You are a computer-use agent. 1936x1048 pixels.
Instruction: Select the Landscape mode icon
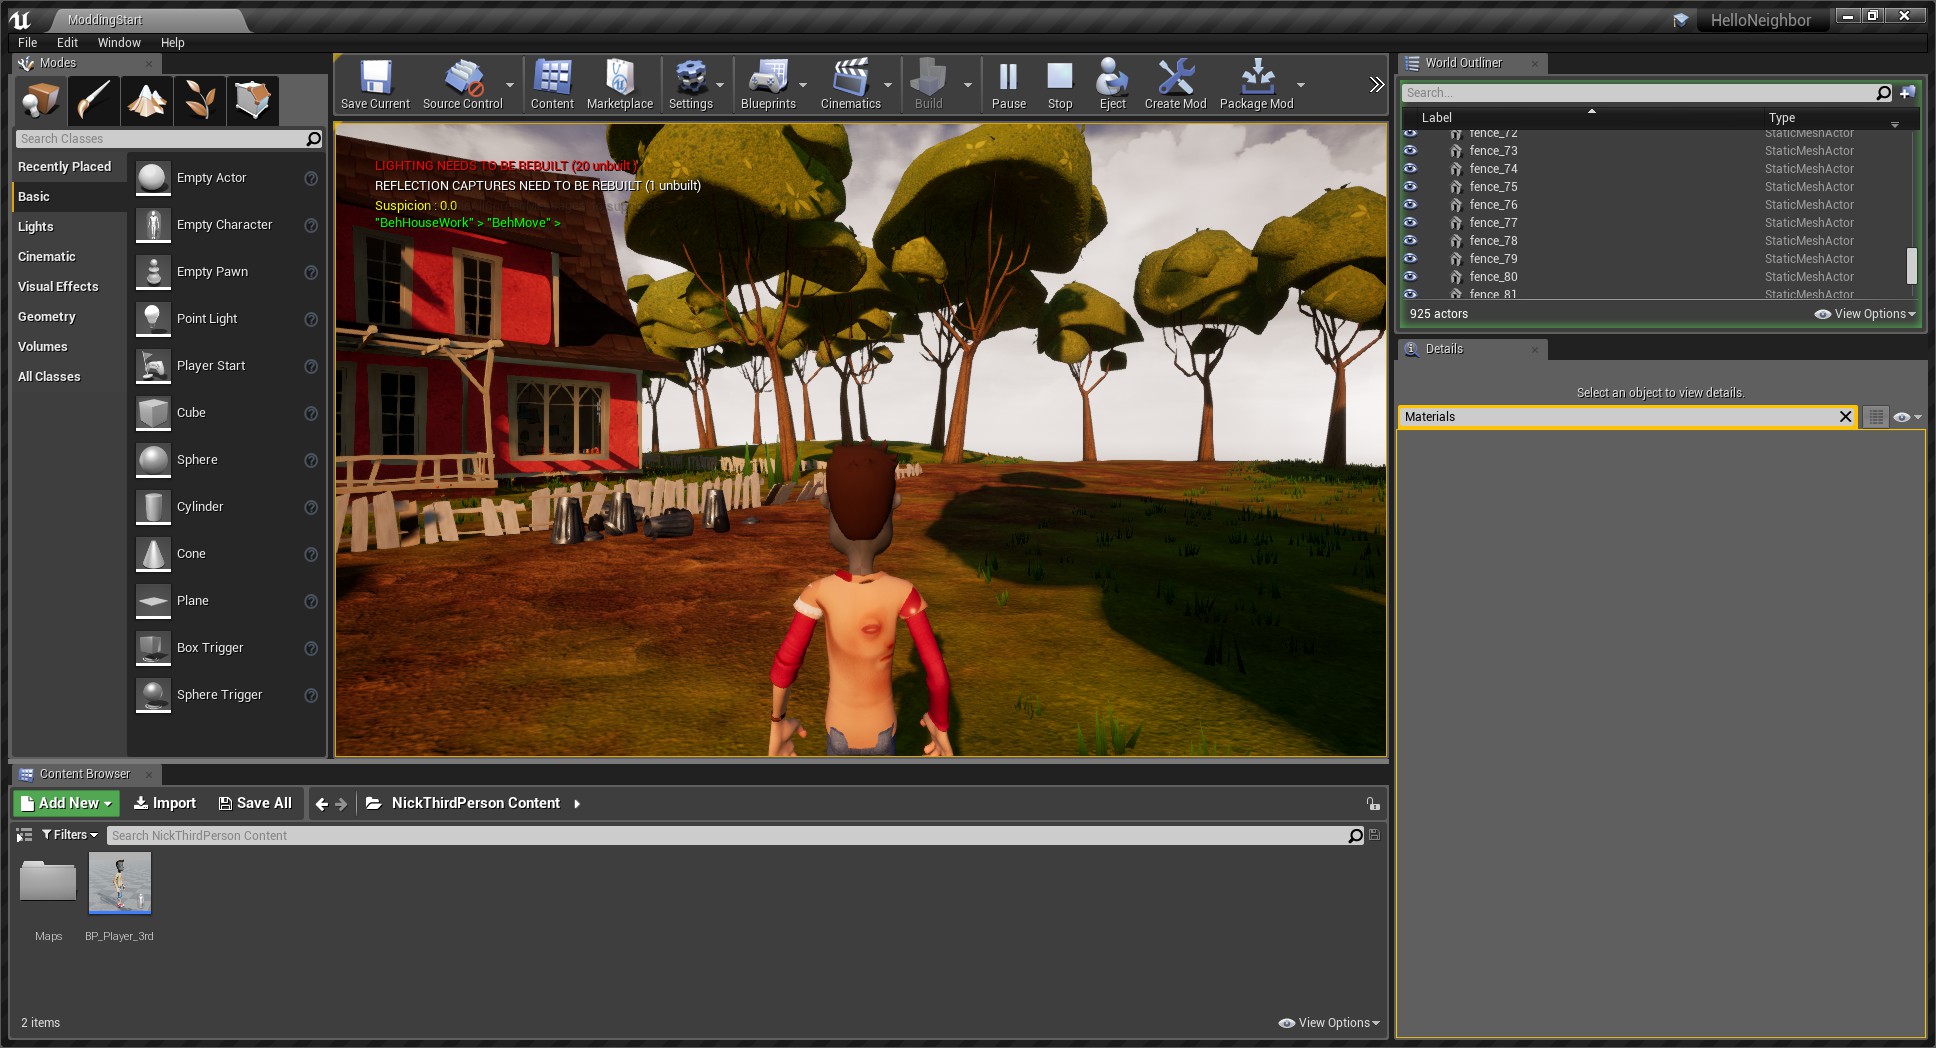147,100
